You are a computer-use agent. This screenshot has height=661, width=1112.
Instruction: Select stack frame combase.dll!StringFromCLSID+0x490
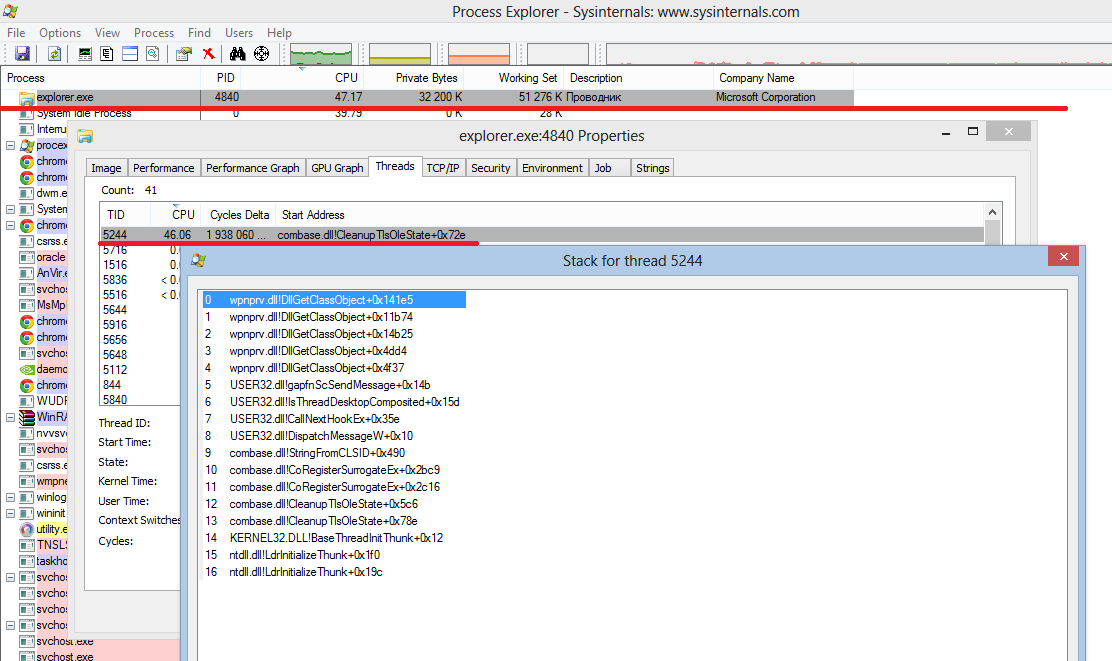[317, 453]
